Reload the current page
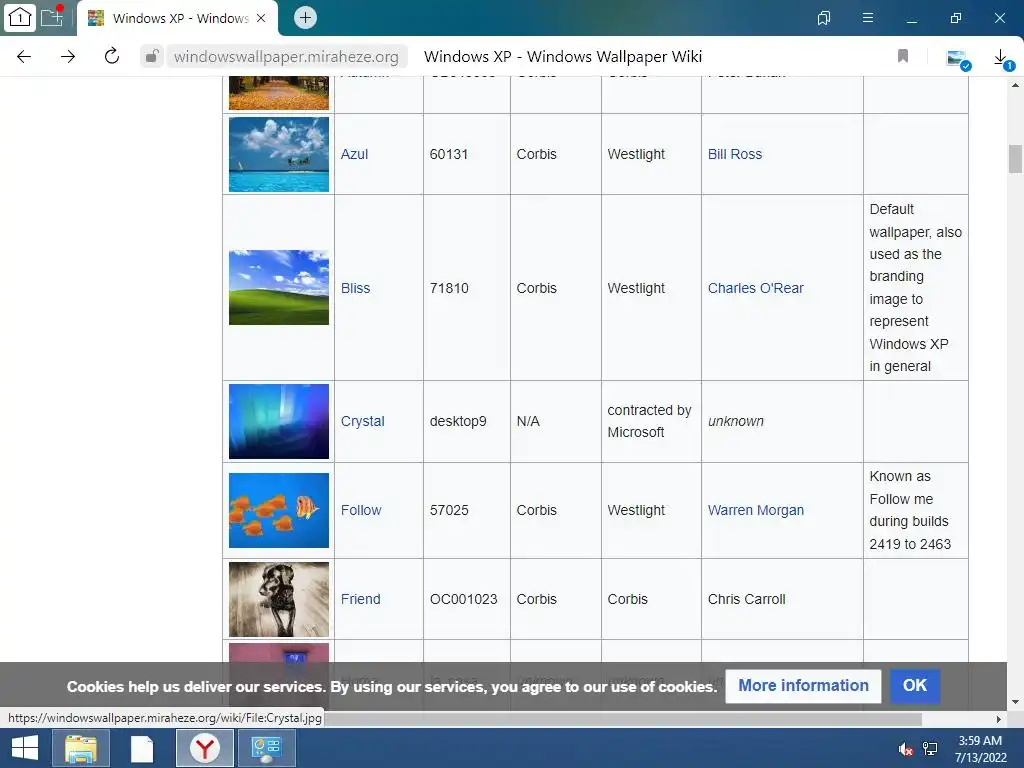This screenshot has height=768, width=1024. [x=112, y=56]
